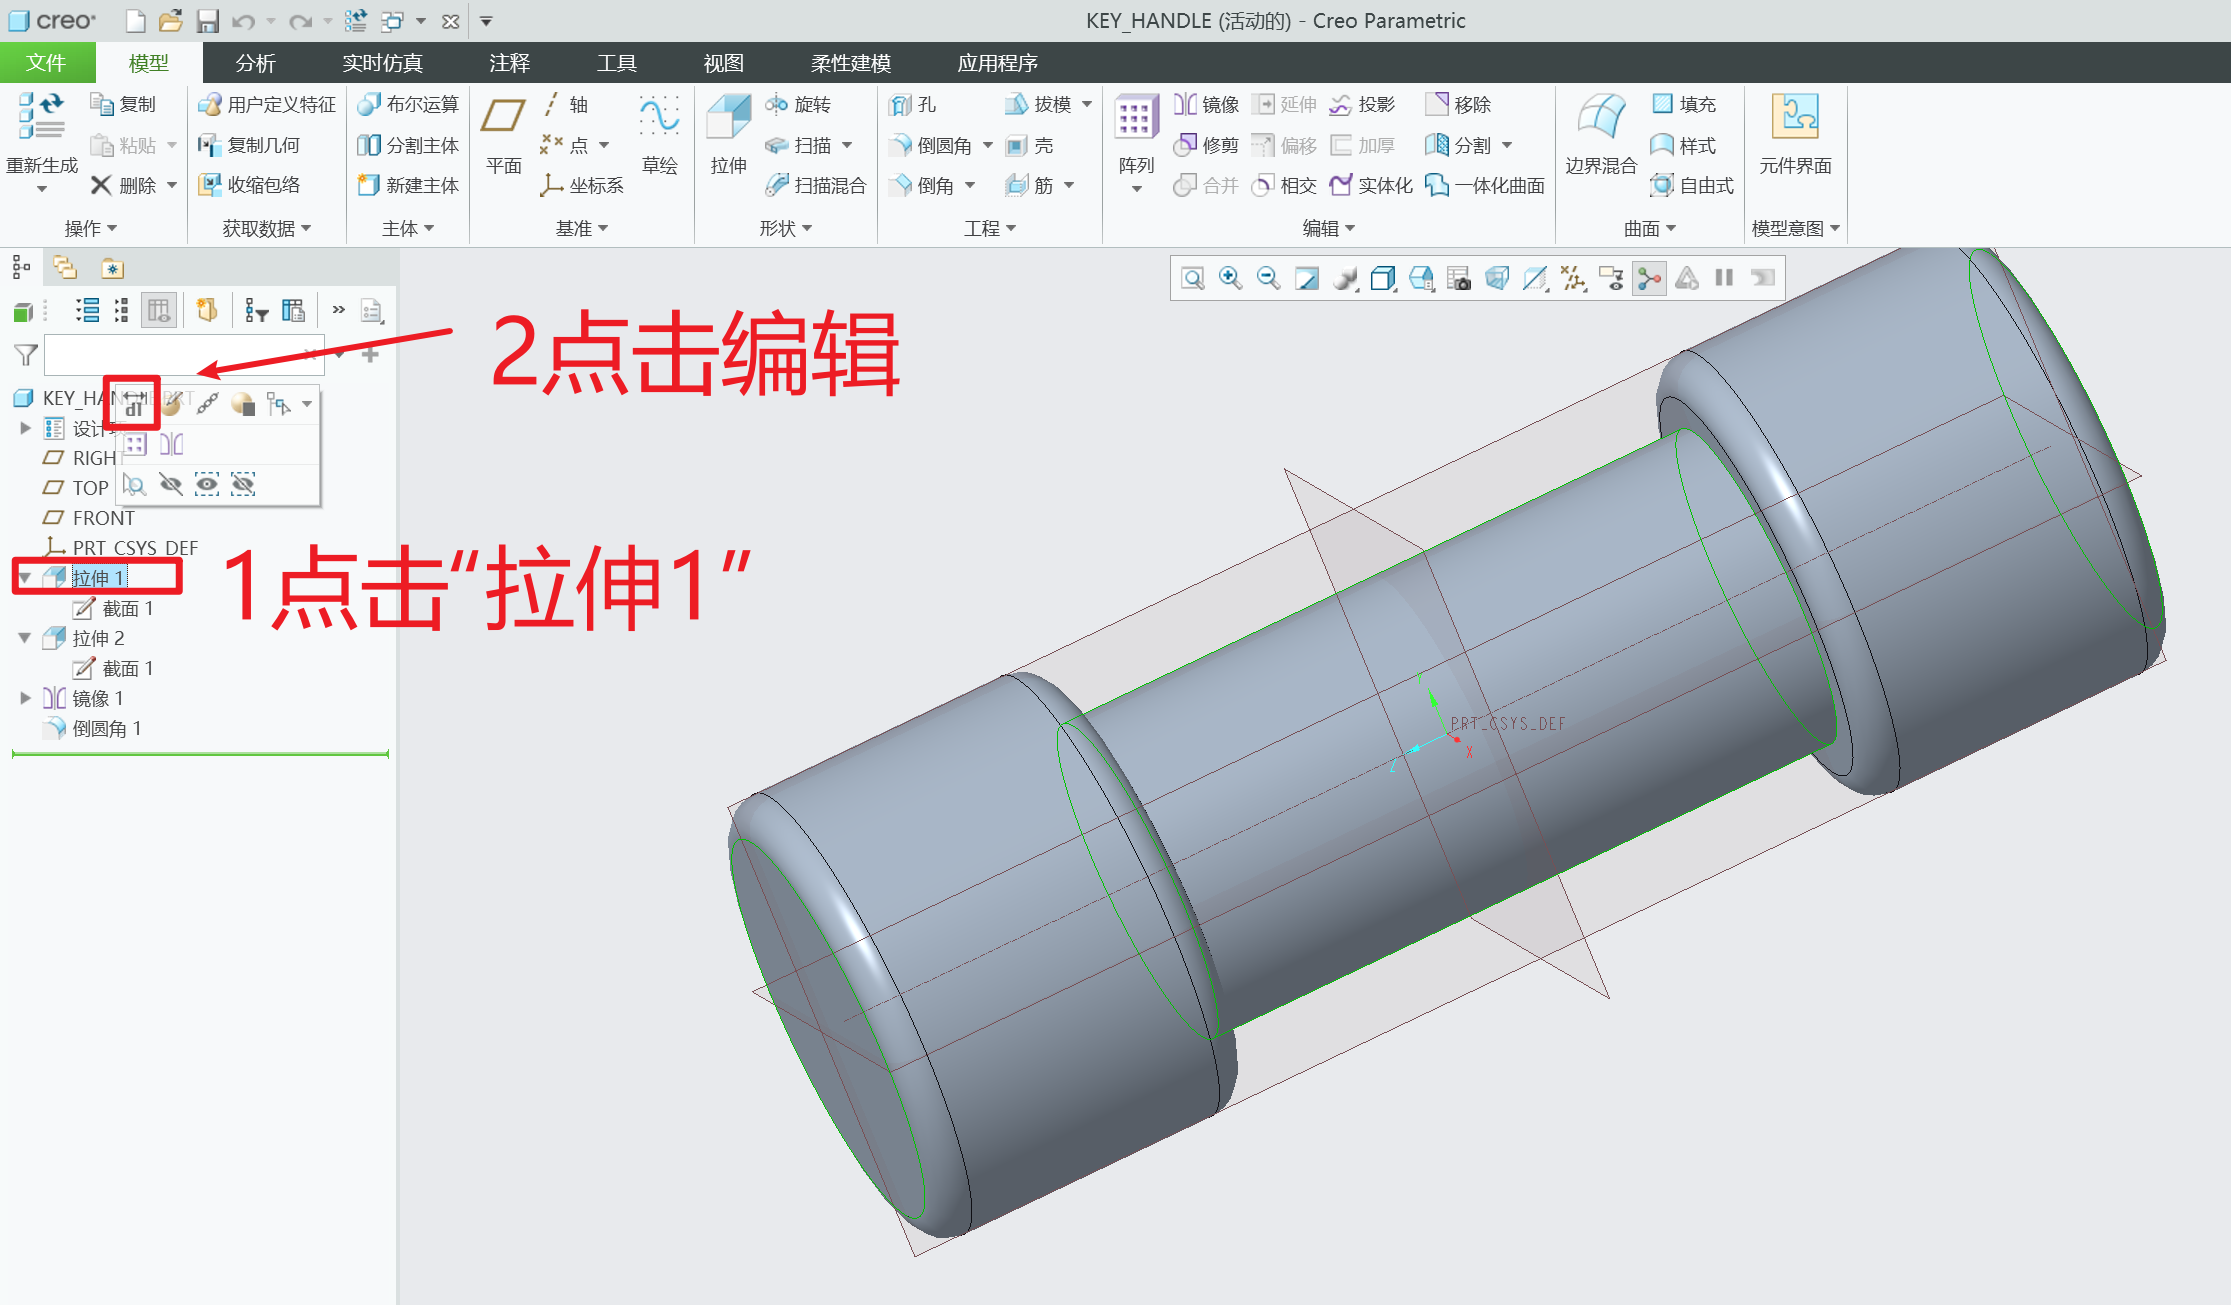Show item using the eye icon in mini toolbar
This screenshot has height=1305, width=2231.
click(207, 484)
